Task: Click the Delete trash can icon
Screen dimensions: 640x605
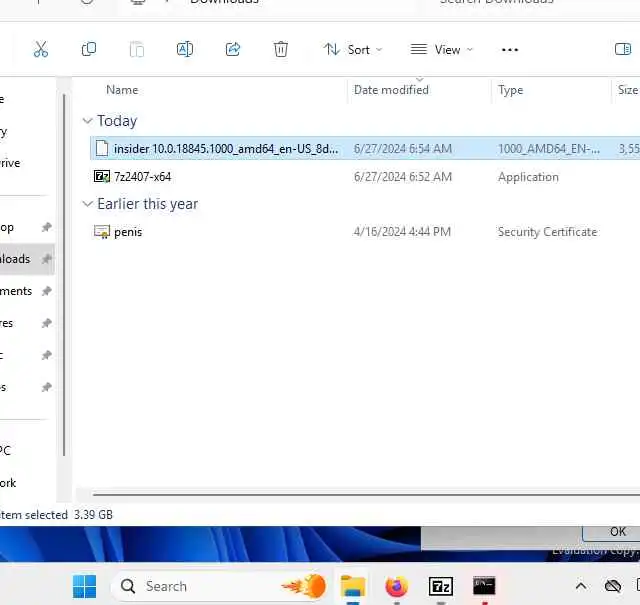Action: (x=281, y=49)
